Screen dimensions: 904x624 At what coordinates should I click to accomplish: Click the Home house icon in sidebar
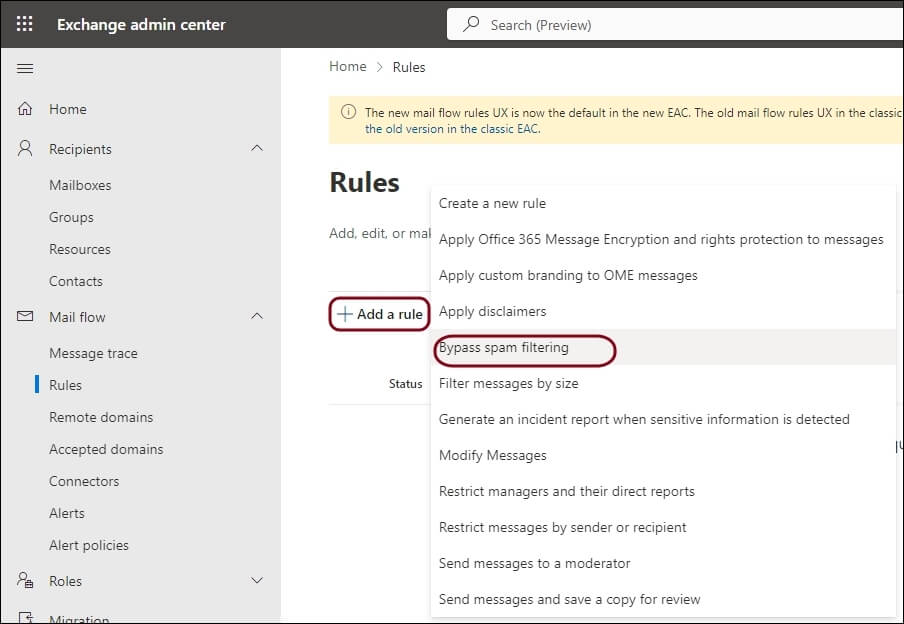click(25, 108)
